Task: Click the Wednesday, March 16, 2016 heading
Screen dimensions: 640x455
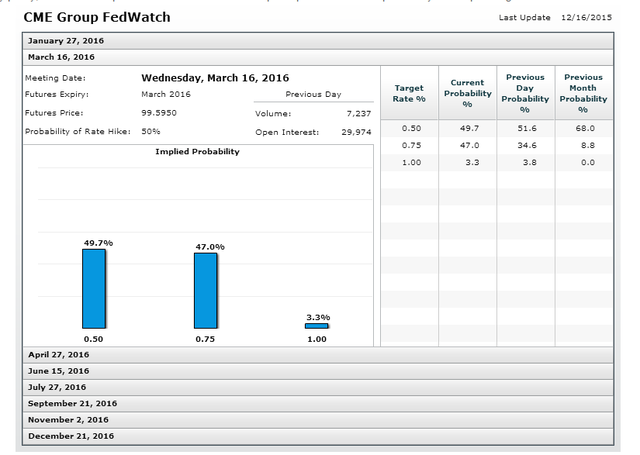Action: 215,78
